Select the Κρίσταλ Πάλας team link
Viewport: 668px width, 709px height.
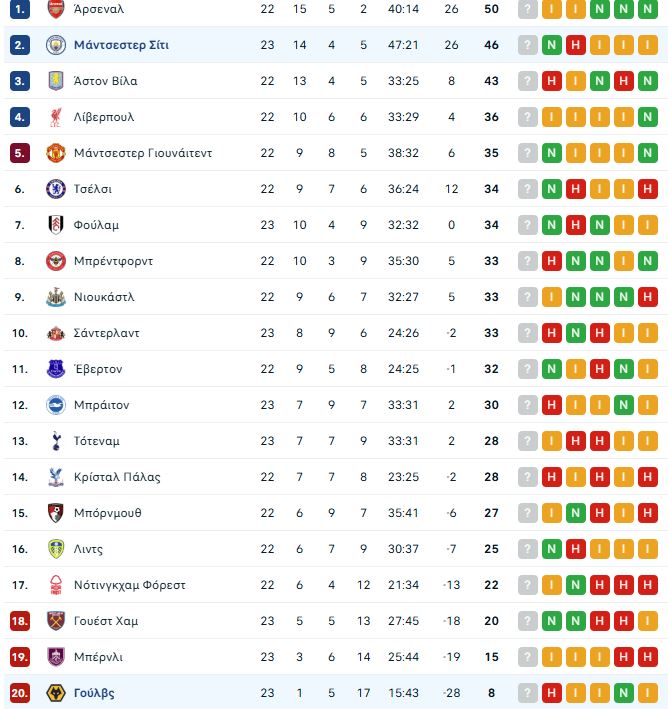117,477
